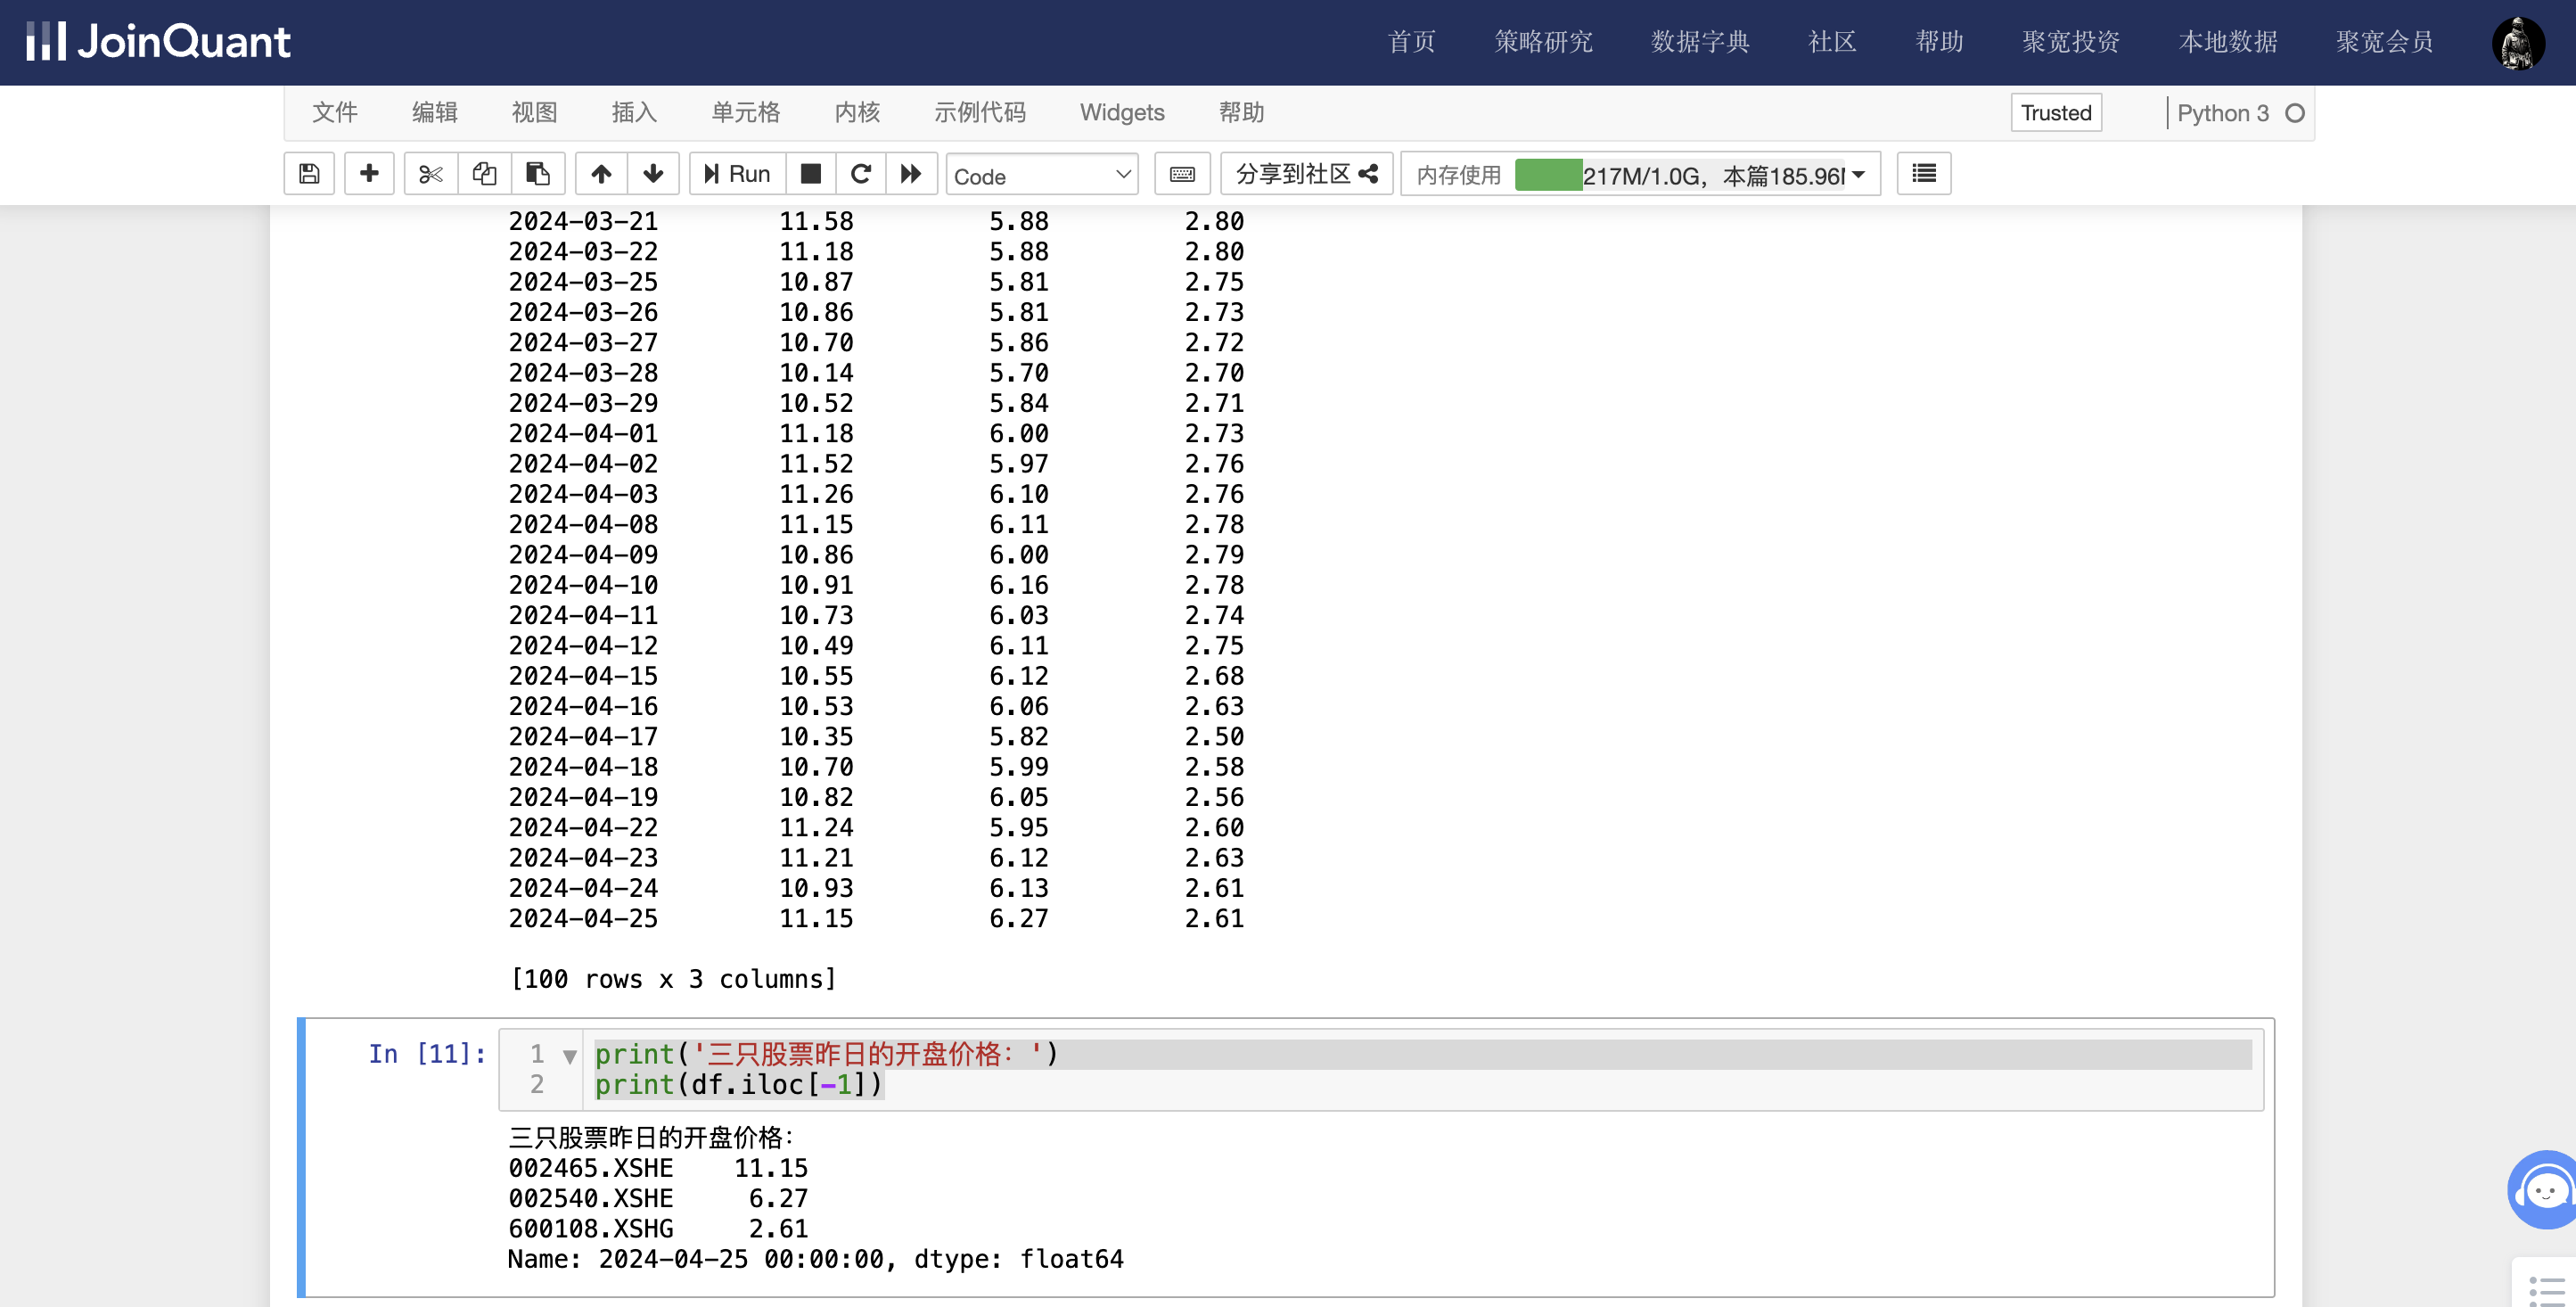Interrupt kernel with stop icon
Screen dimensions: 2576x1307
(x=811, y=174)
